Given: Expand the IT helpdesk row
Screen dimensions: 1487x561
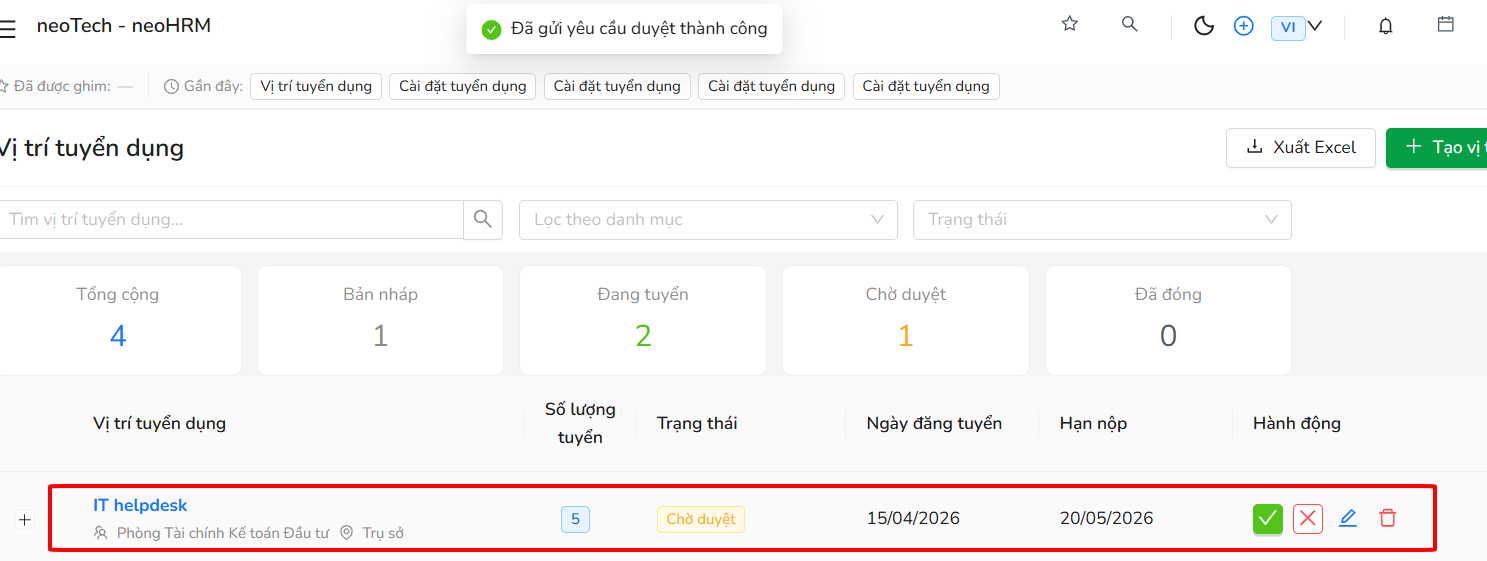Looking at the screenshot, I should point(25,520).
